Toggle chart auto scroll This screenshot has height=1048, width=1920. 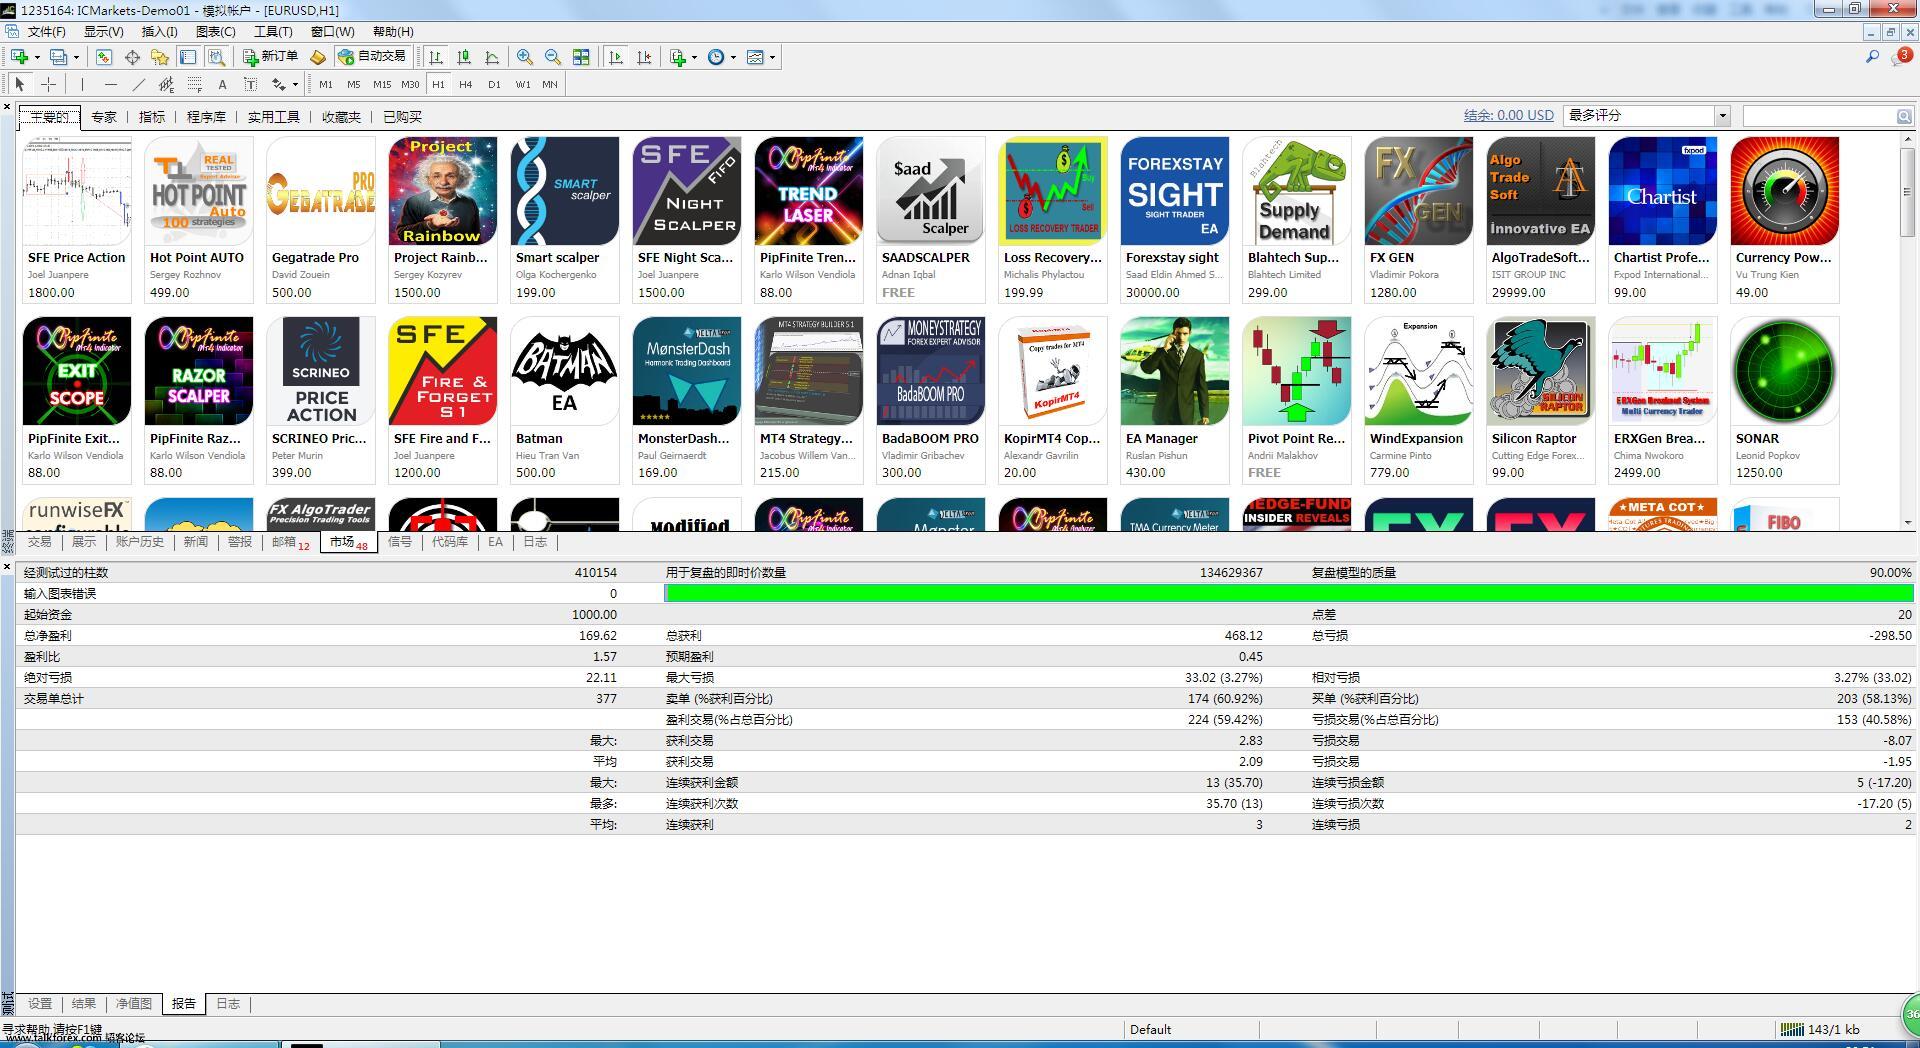point(616,57)
